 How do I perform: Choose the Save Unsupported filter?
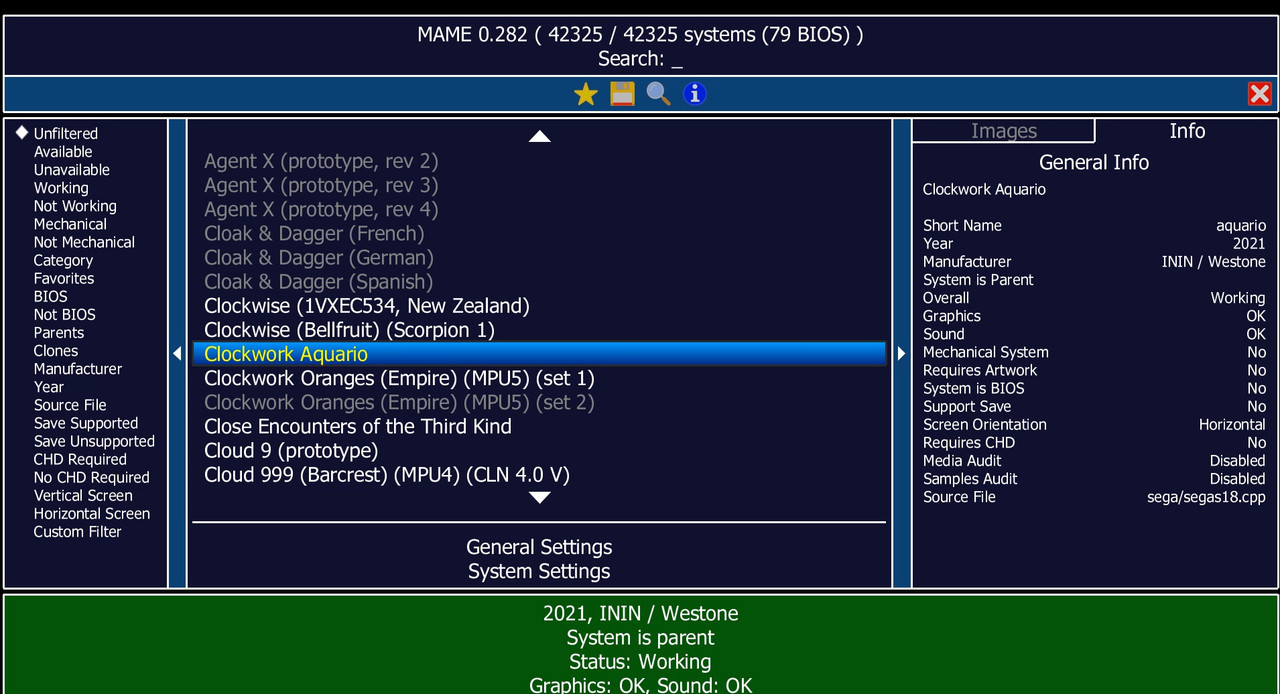coord(94,441)
